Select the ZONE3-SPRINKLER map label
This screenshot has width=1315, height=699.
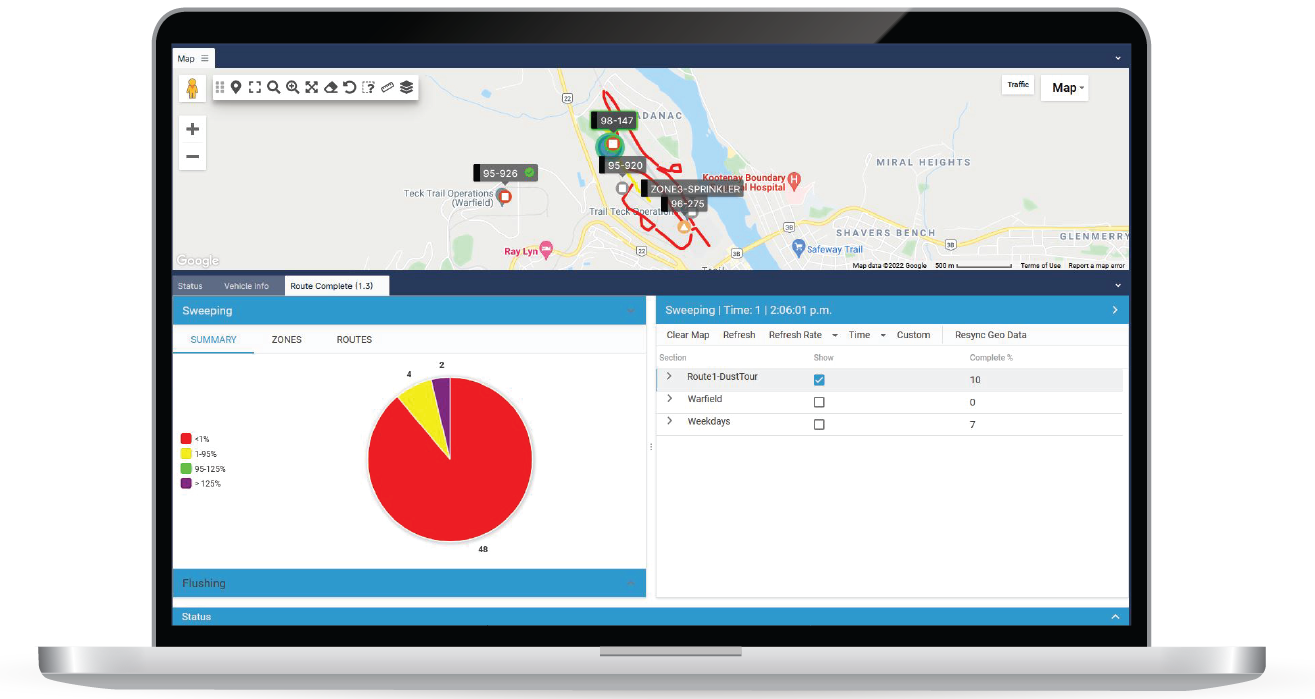pos(692,188)
